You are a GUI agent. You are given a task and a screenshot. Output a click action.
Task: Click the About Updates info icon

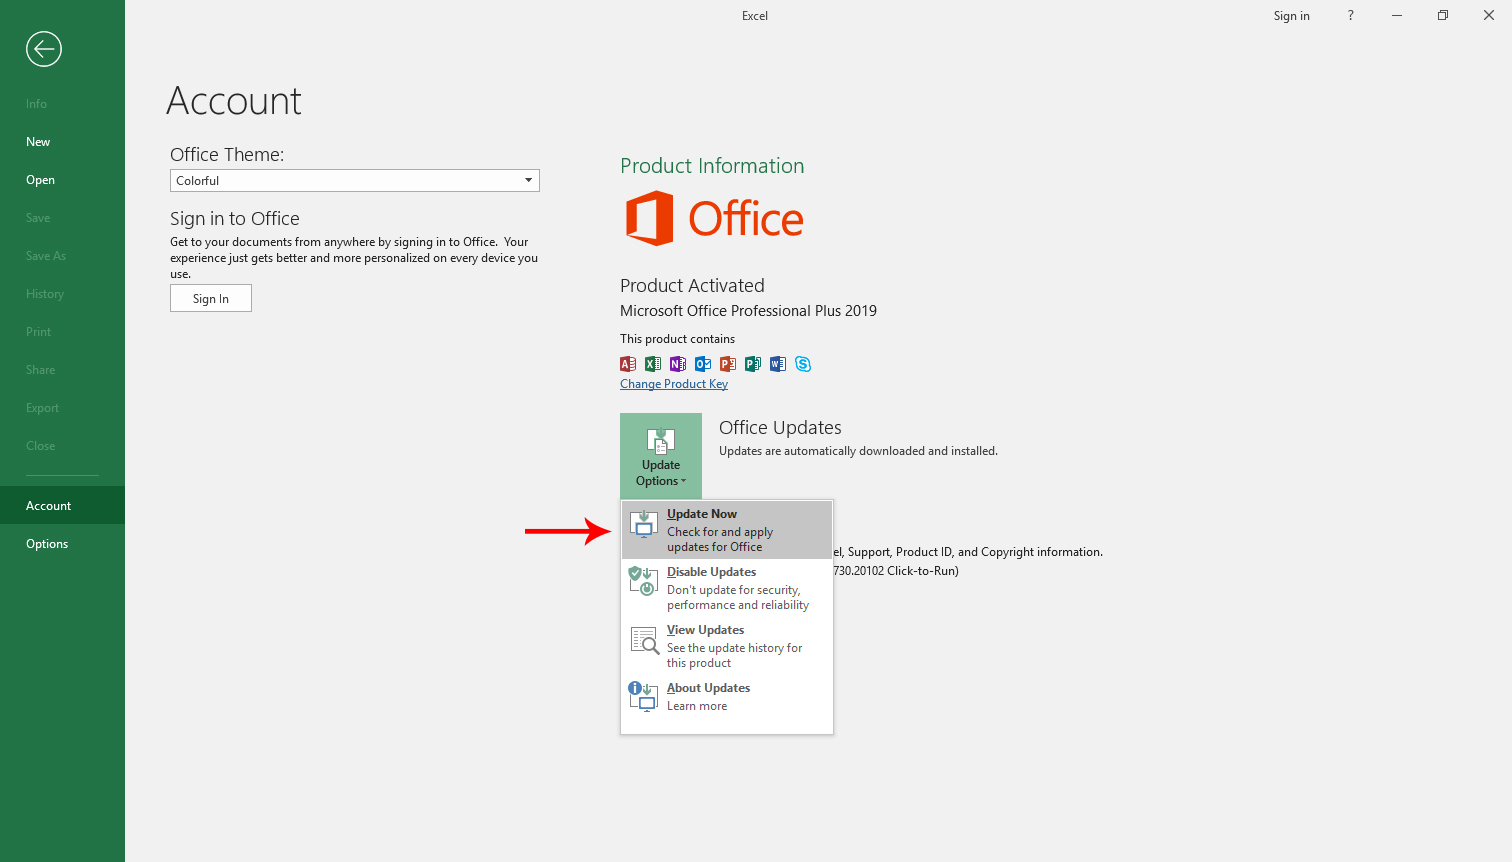tap(643, 696)
